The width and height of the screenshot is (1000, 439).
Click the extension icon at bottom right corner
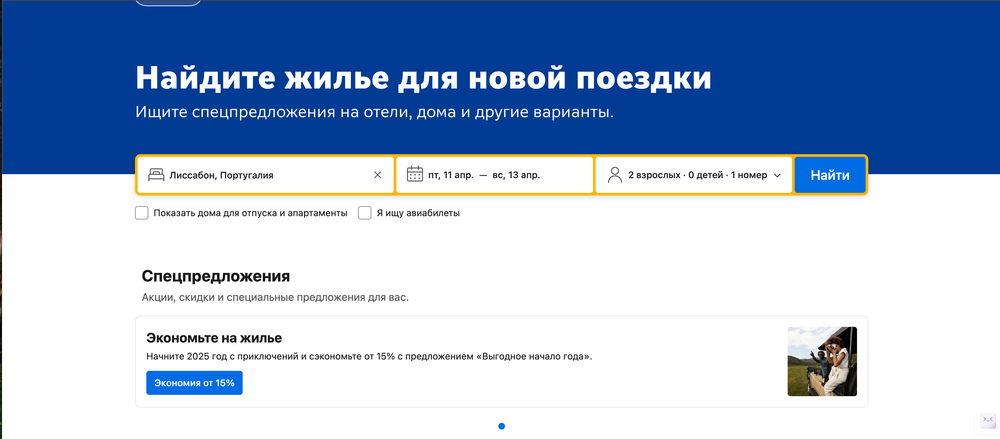click(x=988, y=420)
